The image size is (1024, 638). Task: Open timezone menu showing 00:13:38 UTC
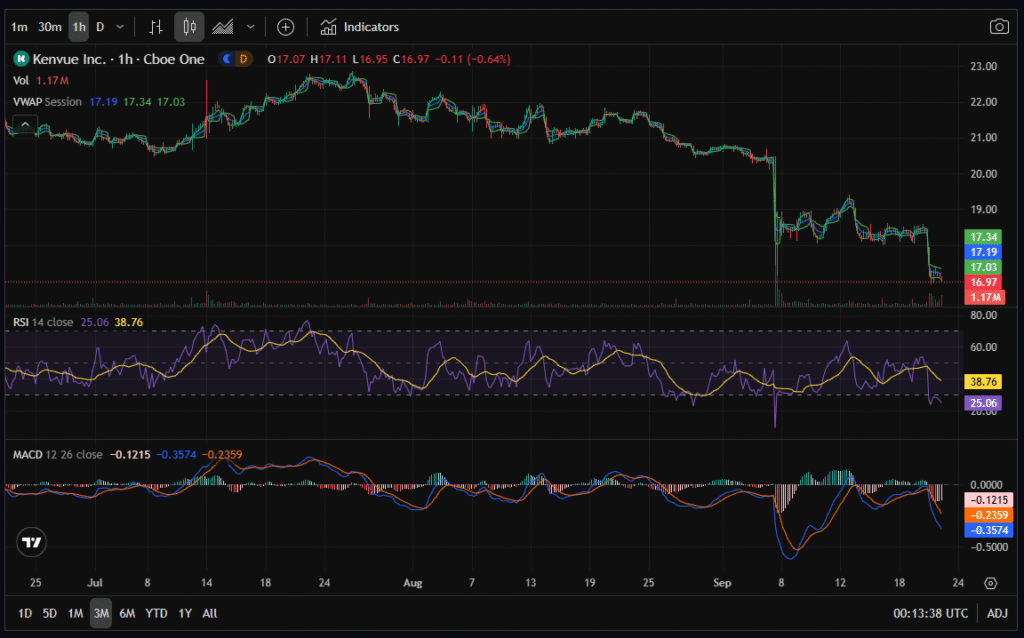click(x=930, y=613)
